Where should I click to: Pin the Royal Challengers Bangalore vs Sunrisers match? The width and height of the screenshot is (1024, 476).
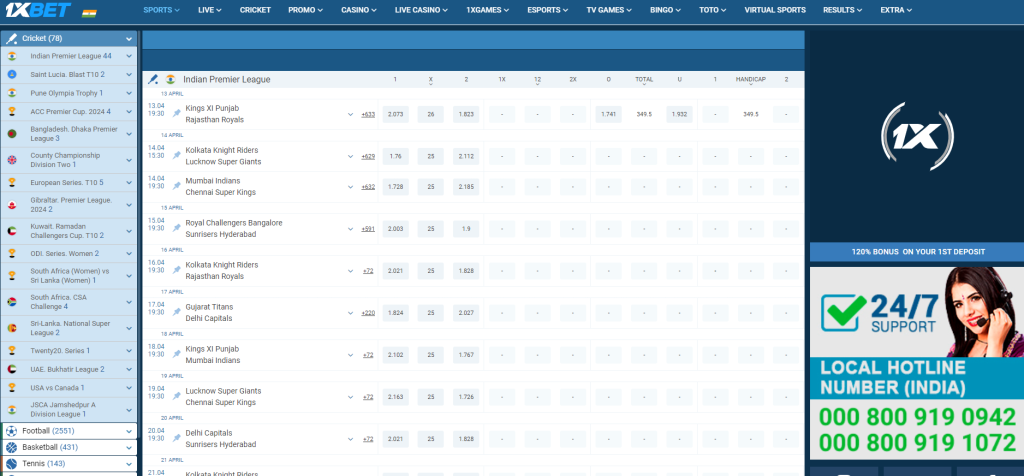176,228
